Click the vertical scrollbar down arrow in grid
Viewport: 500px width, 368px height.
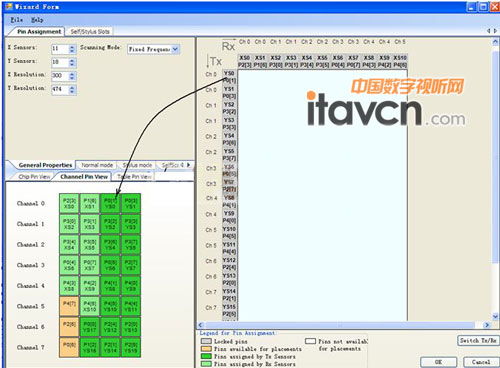[495, 316]
